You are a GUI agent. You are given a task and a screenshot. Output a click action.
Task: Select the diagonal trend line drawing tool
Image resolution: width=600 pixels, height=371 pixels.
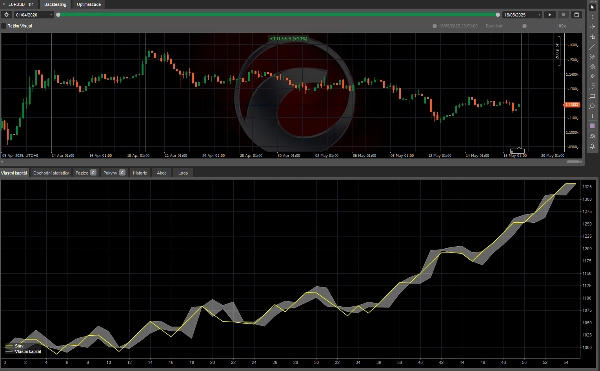coord(592,47)
